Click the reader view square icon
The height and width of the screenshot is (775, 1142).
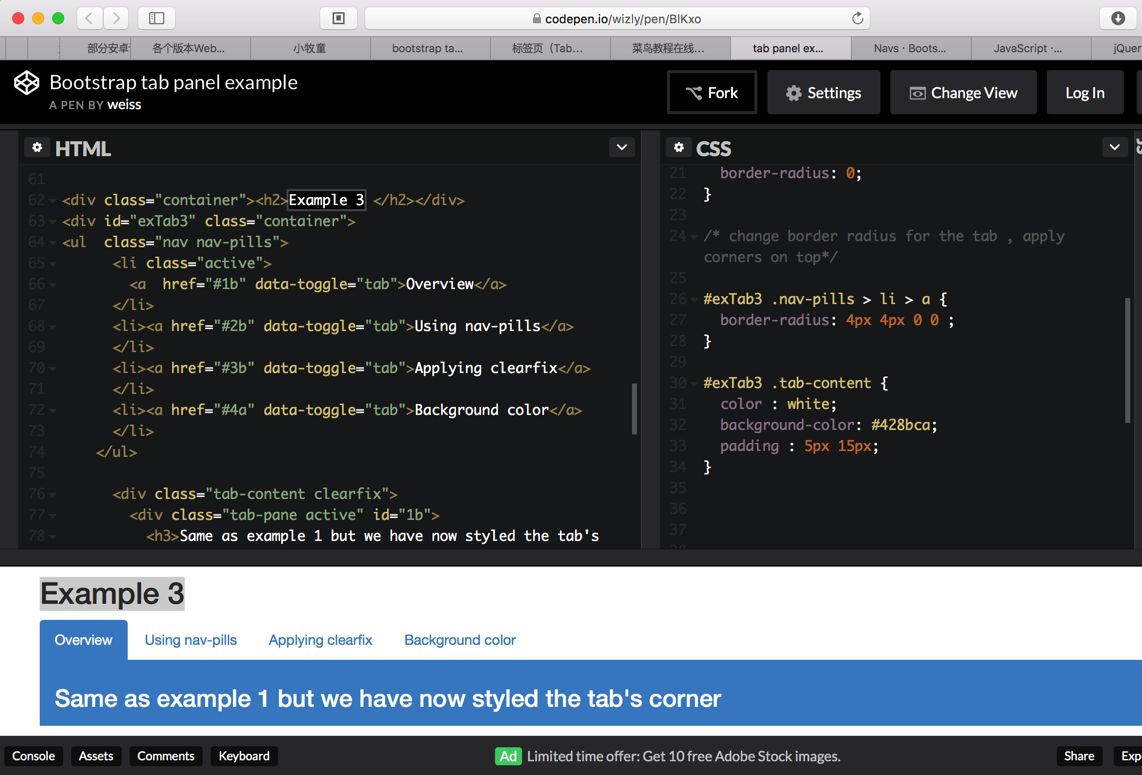[x=339, y=18]
